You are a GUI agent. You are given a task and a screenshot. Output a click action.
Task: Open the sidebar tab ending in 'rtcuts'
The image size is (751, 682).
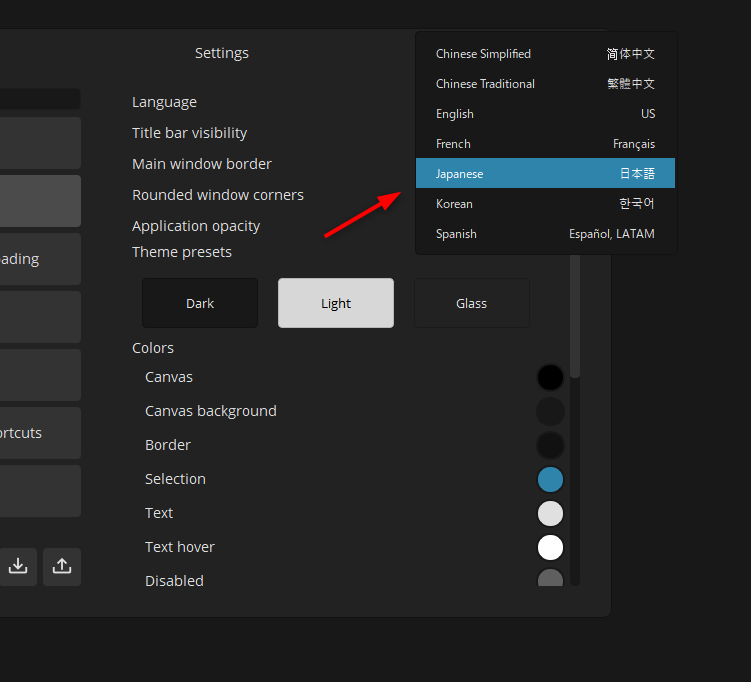pyautogui.click(x=40, y=433)
